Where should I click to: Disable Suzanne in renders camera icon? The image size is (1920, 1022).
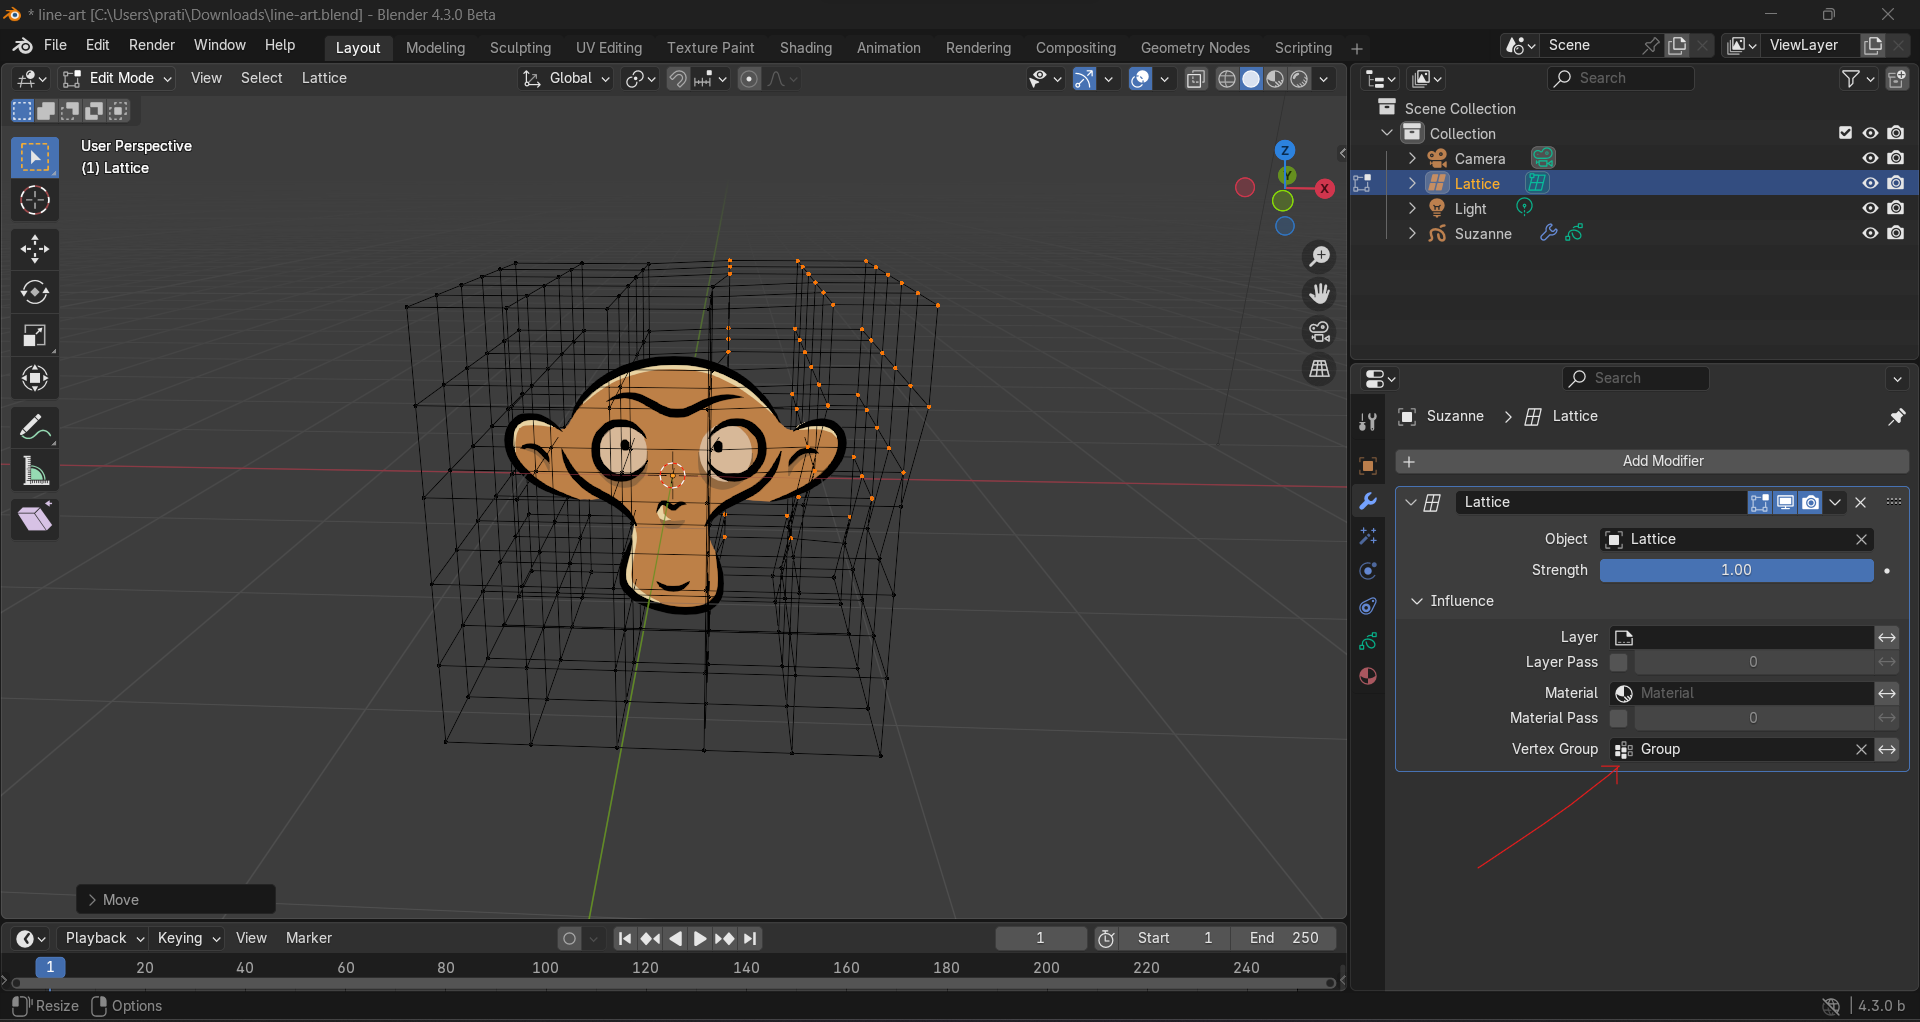point(1896,233)
